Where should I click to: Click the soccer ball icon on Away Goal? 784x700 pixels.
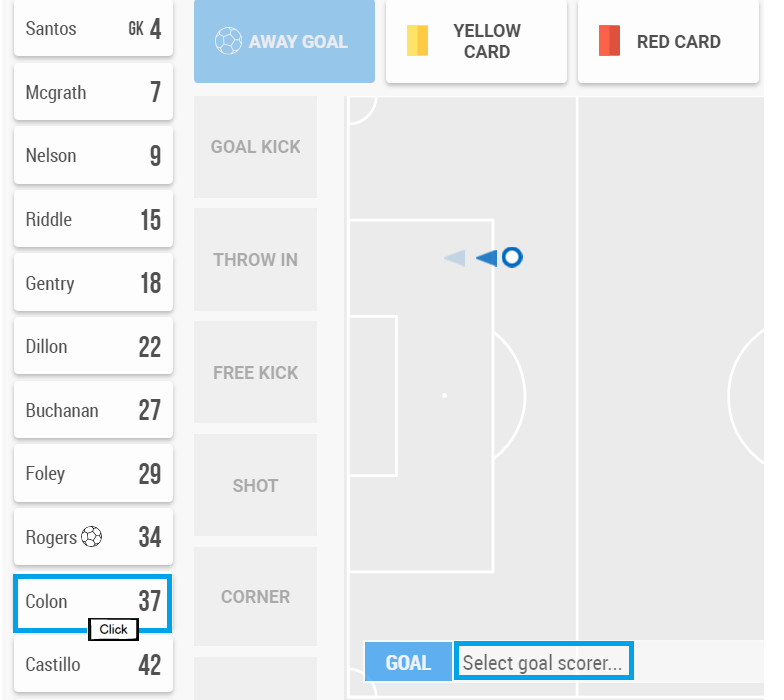click(228, 41)
